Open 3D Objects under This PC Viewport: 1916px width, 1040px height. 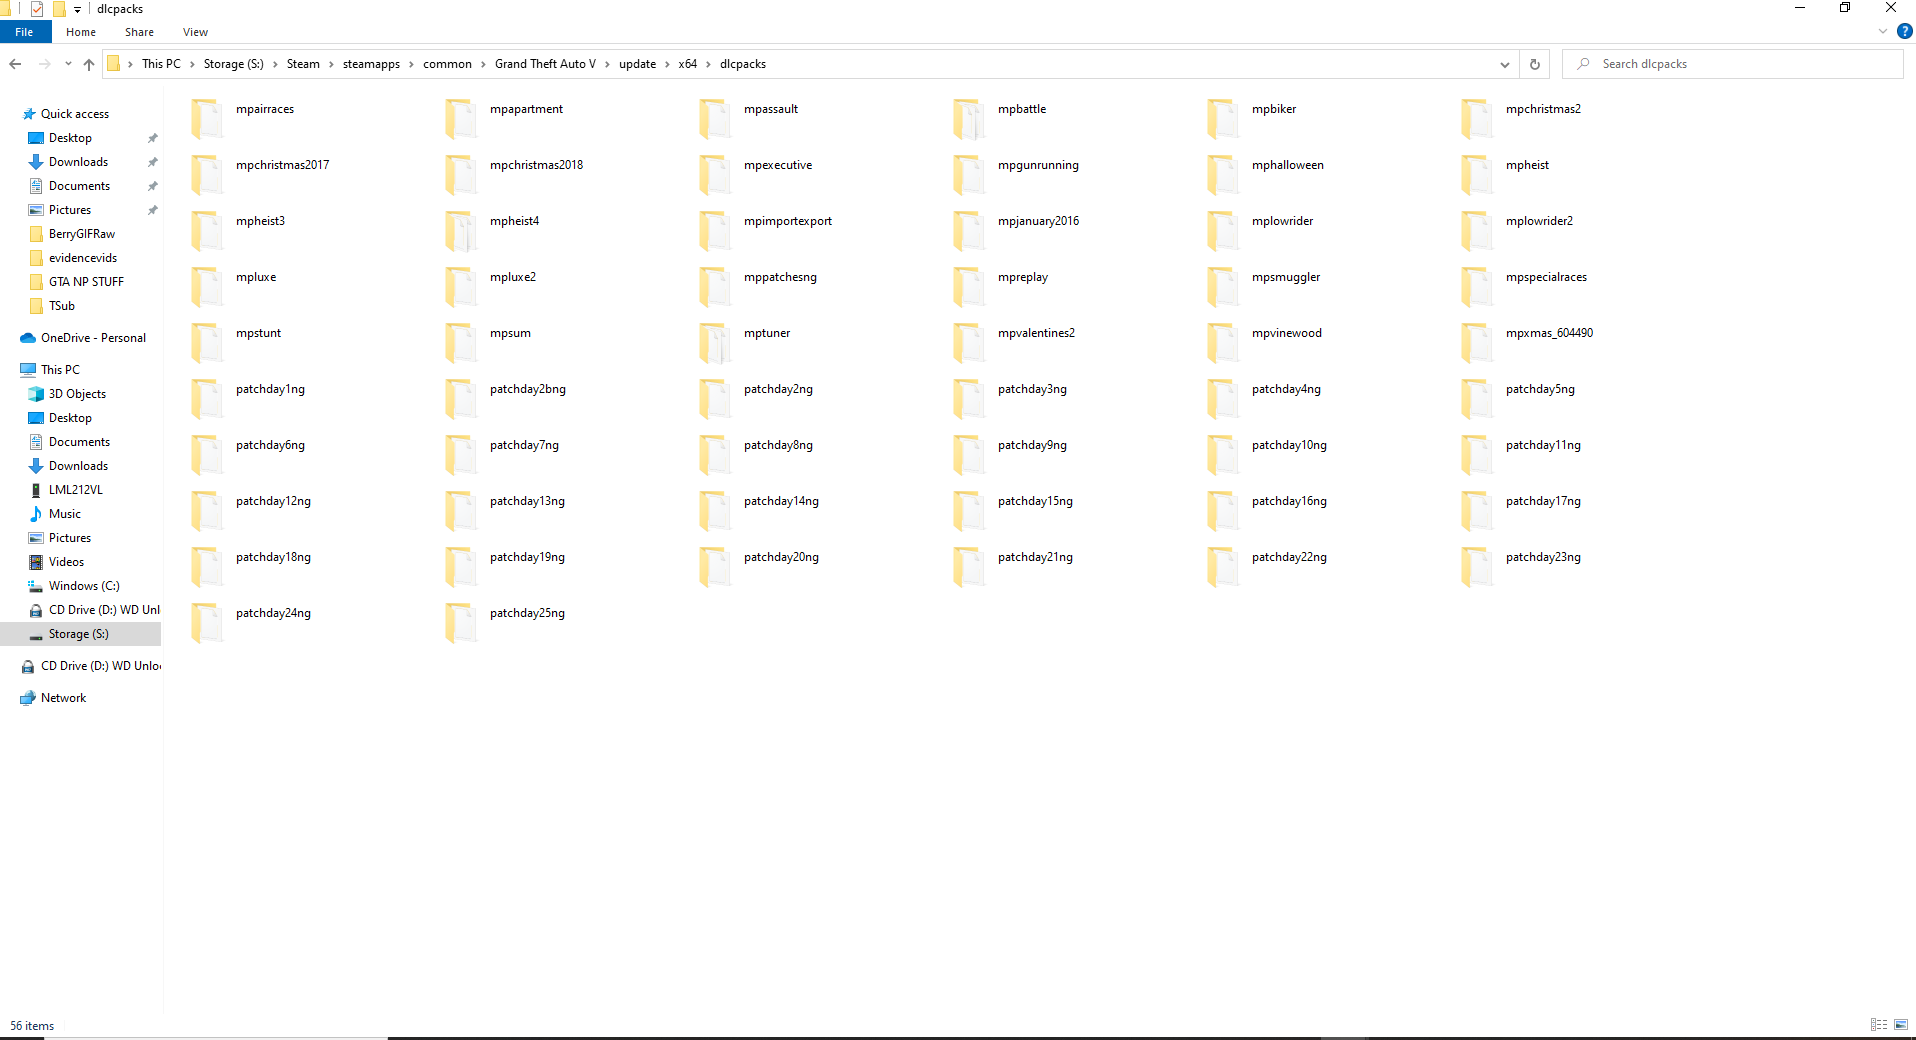77,394
